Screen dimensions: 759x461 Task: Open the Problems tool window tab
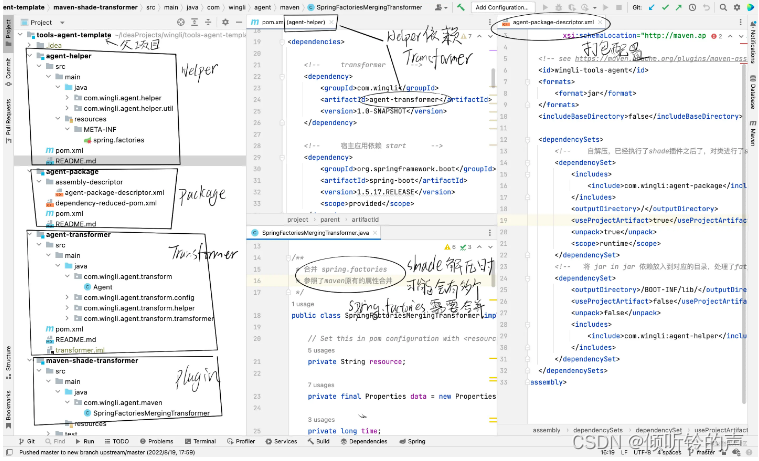[156, 442]
